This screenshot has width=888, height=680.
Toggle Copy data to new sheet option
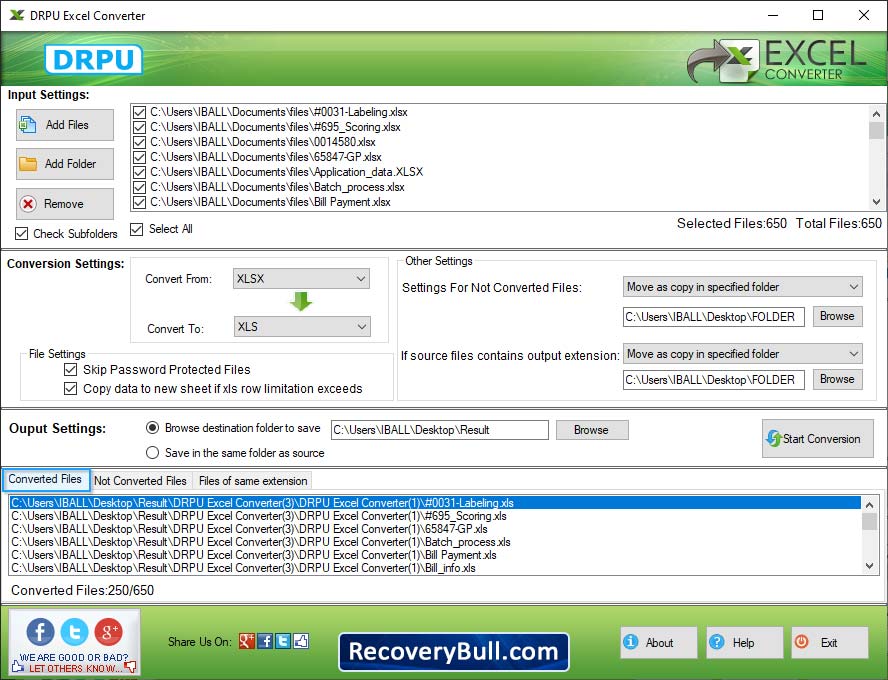[71, 389]
